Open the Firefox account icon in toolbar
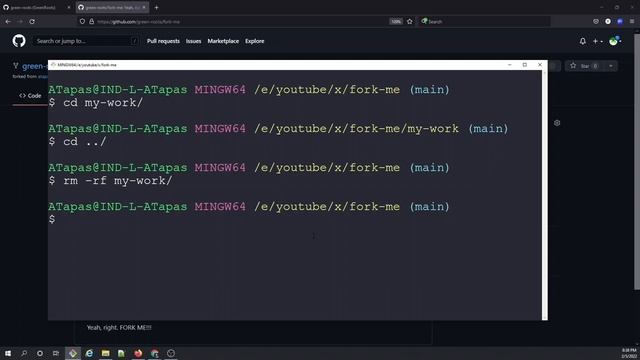The height and width of the screenshot is (360, 640). (608, 21)
